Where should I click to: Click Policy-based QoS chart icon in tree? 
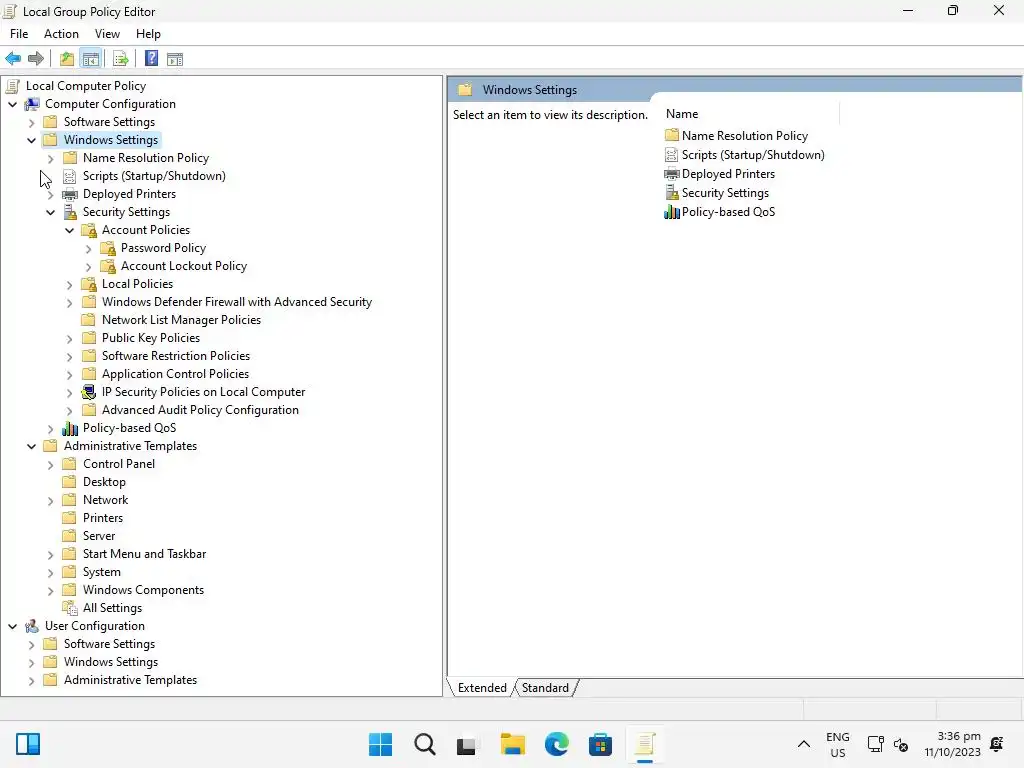(x=70, y=428)
